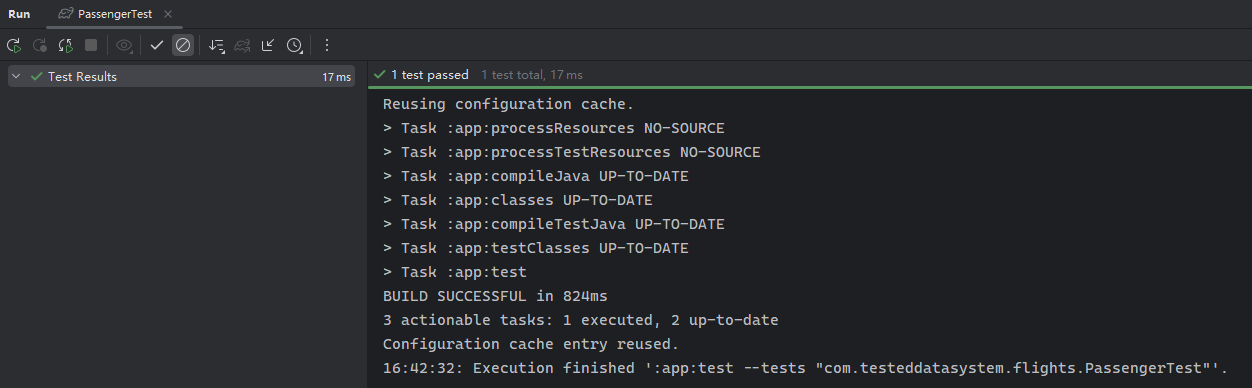Viewport: 1252px width, 388px height.
Task: Click 'BUILD SUCCESSFUL in 824ms' line
Action: (x=495, y=296)
